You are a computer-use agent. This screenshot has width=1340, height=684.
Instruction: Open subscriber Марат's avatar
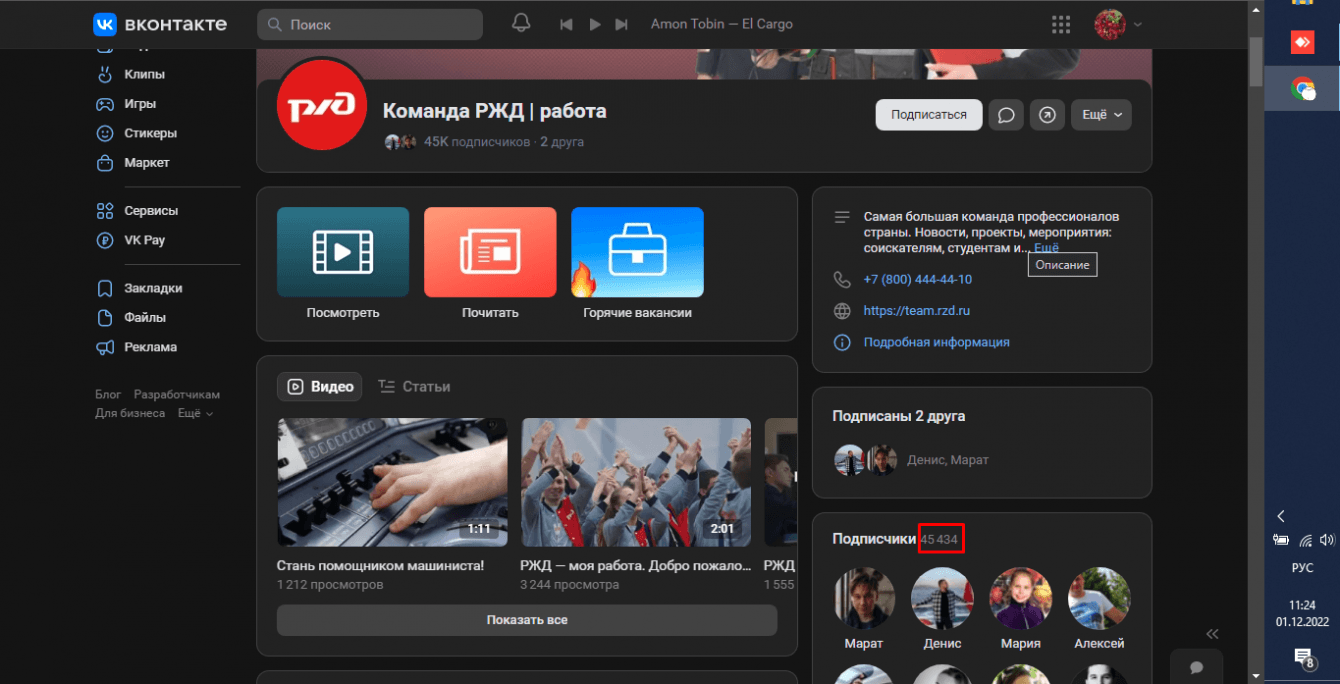[864, 598]
